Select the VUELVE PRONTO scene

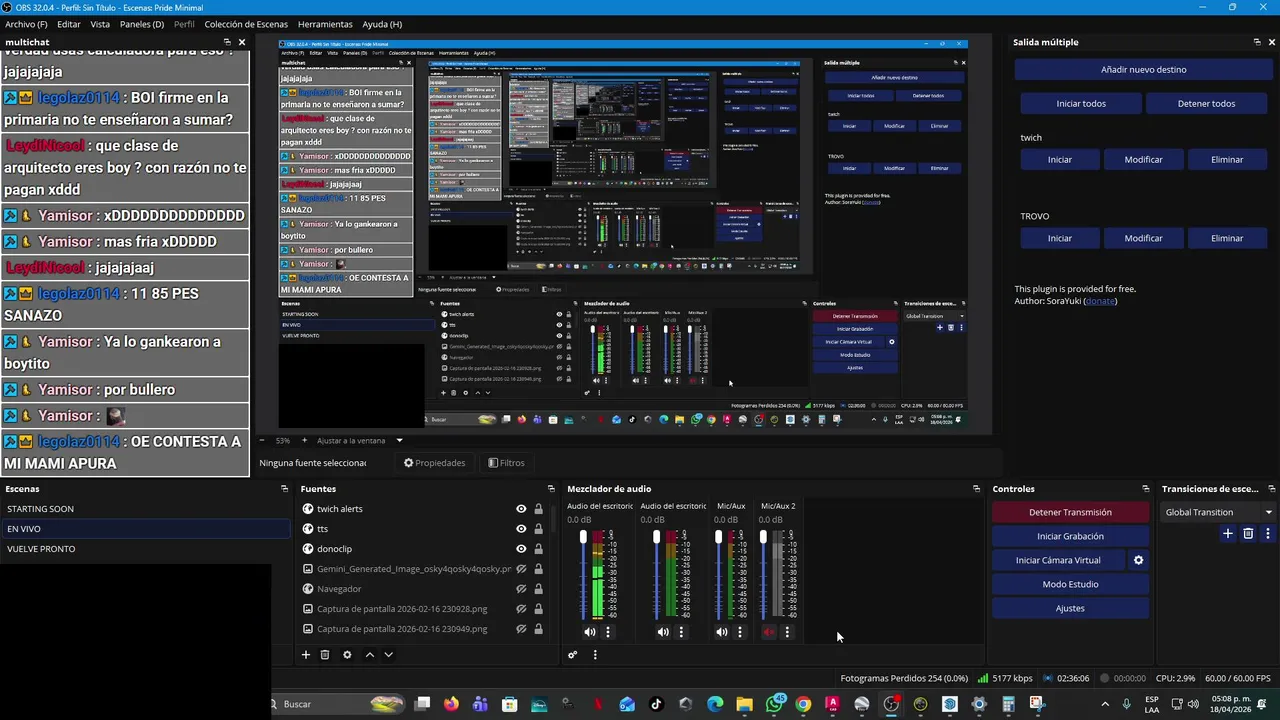point(145,549)
